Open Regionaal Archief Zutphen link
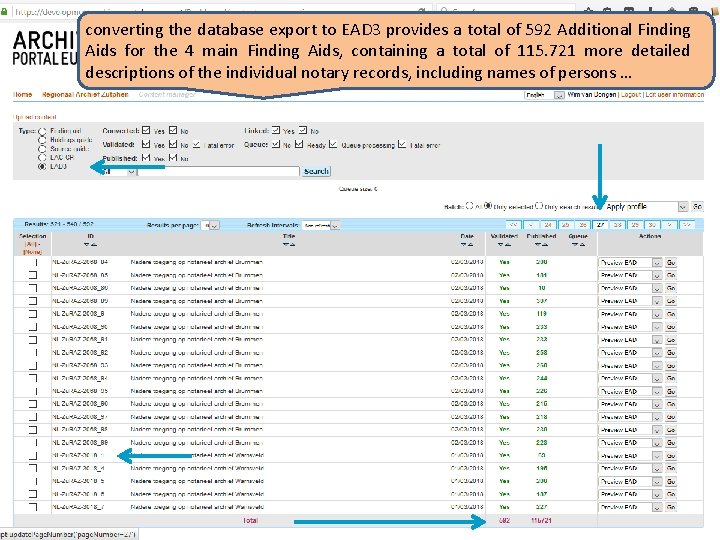This screenshot has height=540, width=720. [x=85, y=95]
